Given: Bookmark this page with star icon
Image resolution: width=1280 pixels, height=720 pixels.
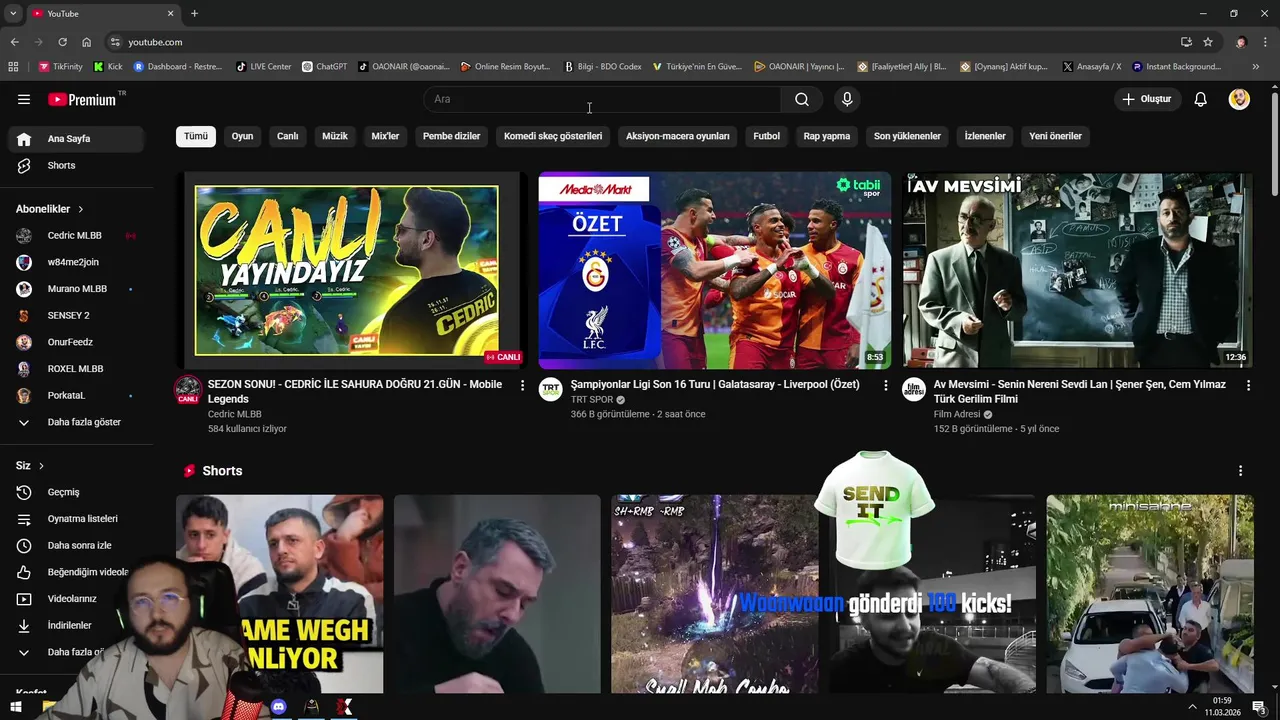Looking at the screenshot, I should [x=1208, y=42].
